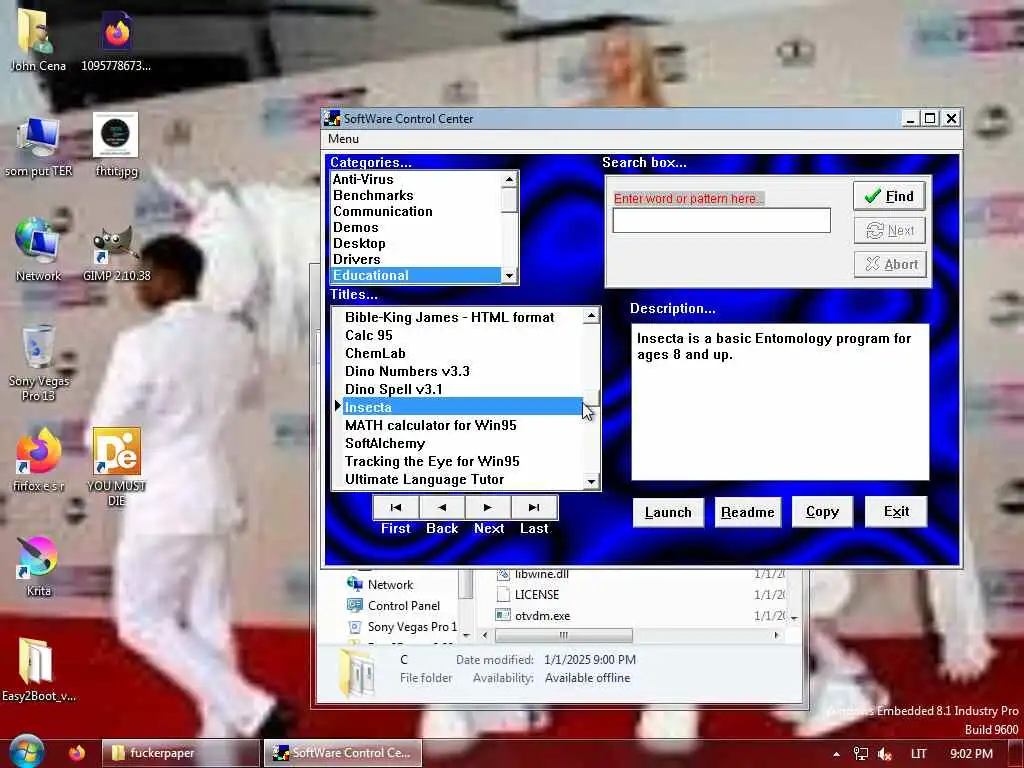Open the Easy2Boot folder icon
The width and height of the screenshot is (1024, 768).
[x=38, y=669]
